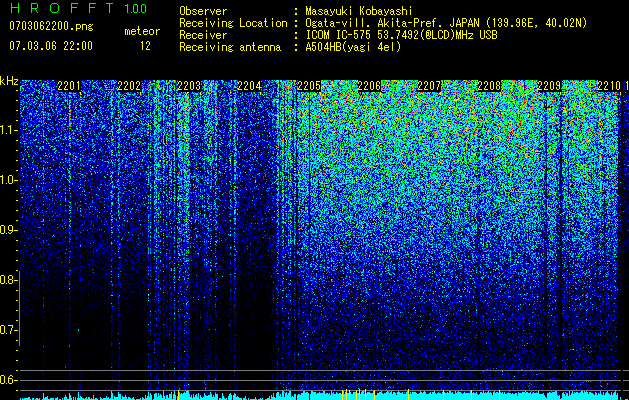Click the Ogata-vill. Akita-Pref. JAPAN location text
Viewport: 629px width, 400px height.
[446, 23]
